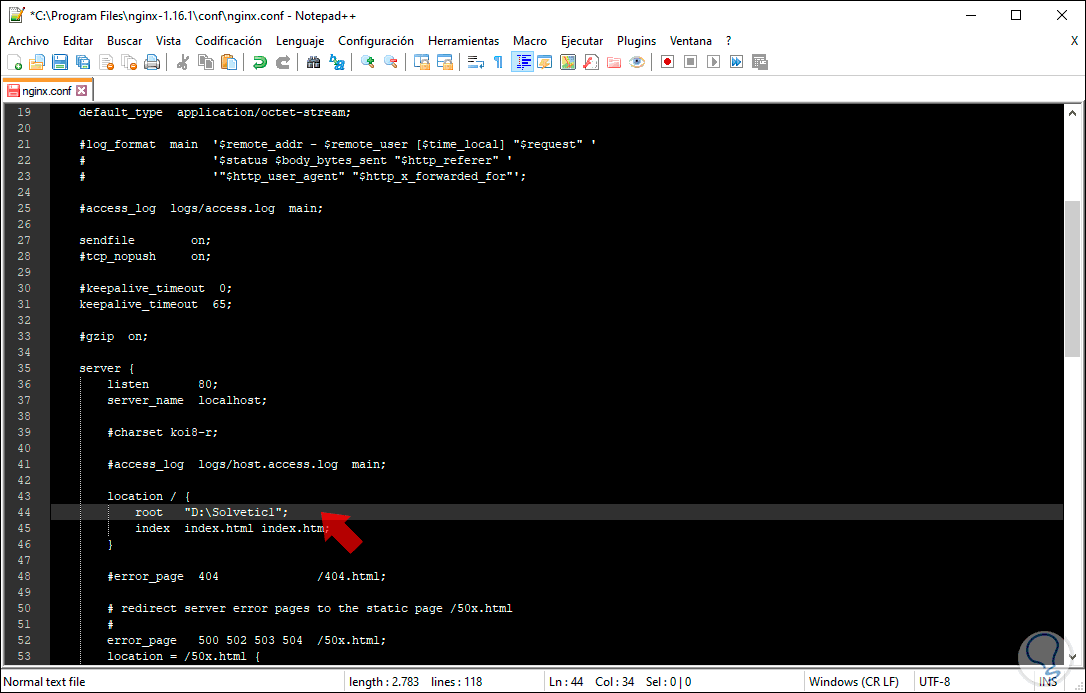This screenshot has width=1086, height=693.
Task: Open the Vista menu
Action: tap(168, 41)
